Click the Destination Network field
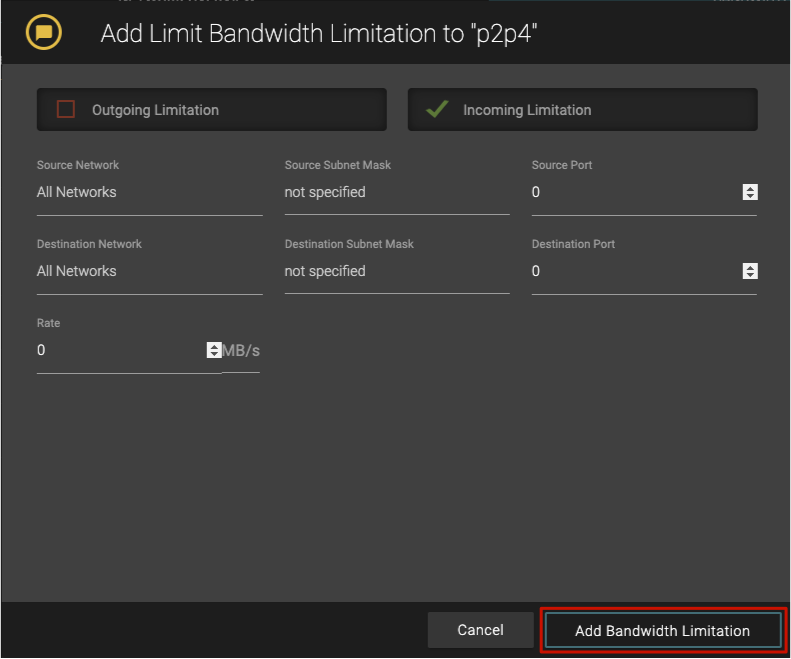This screenshot has height=659, width=791. (149, 271)
